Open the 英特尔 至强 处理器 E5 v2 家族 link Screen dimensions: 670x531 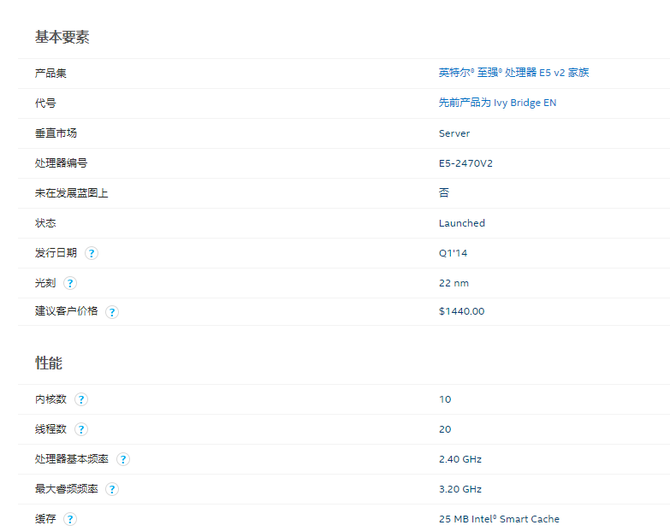513,73
